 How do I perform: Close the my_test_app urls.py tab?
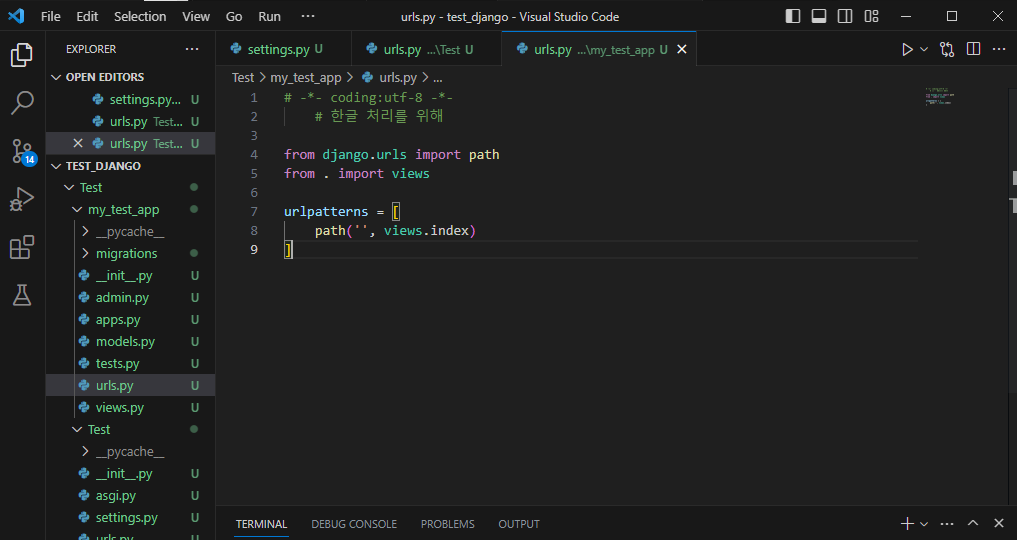coord(682,49)
